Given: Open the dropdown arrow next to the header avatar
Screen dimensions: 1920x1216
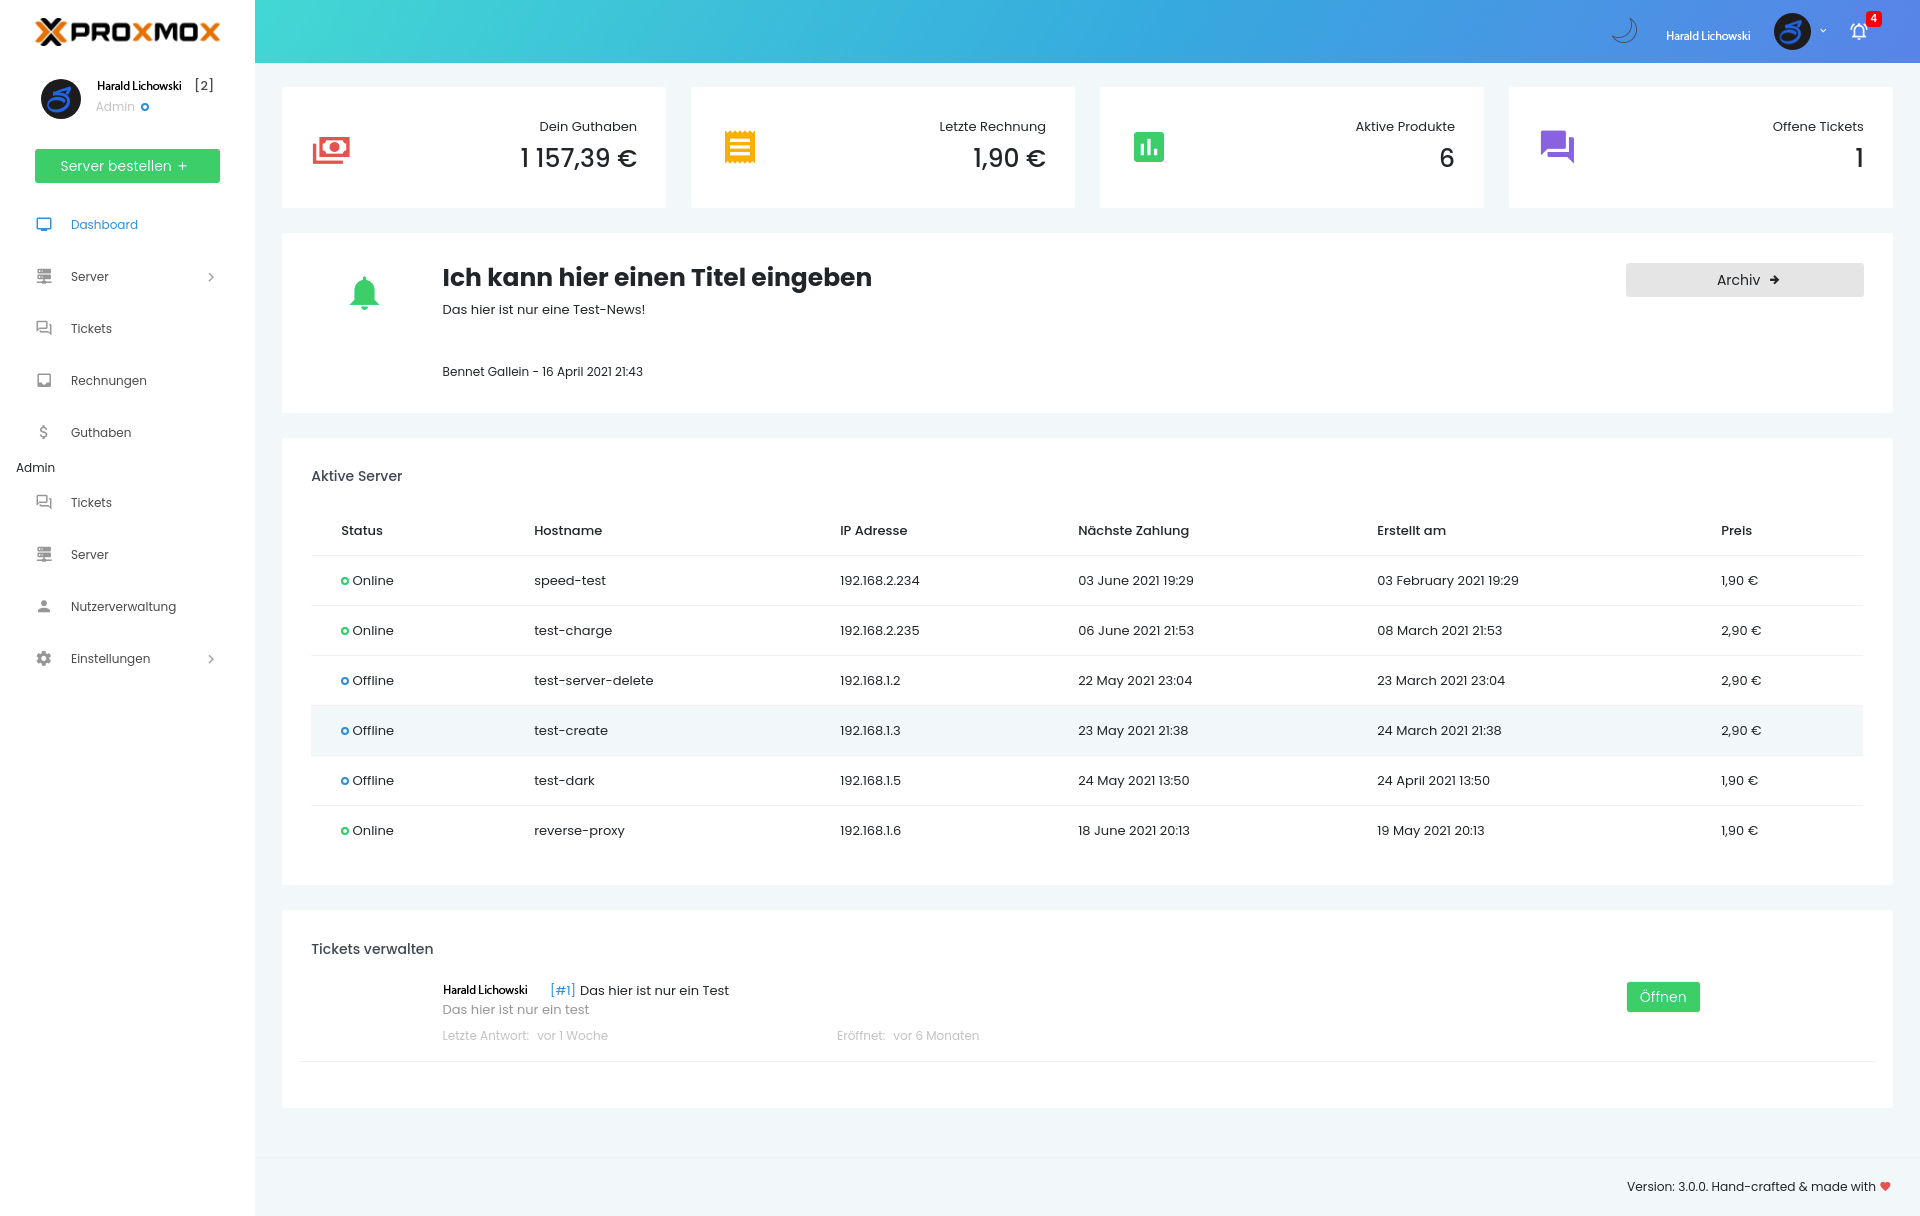Looking at the screenshot, I should [1823, 31].
